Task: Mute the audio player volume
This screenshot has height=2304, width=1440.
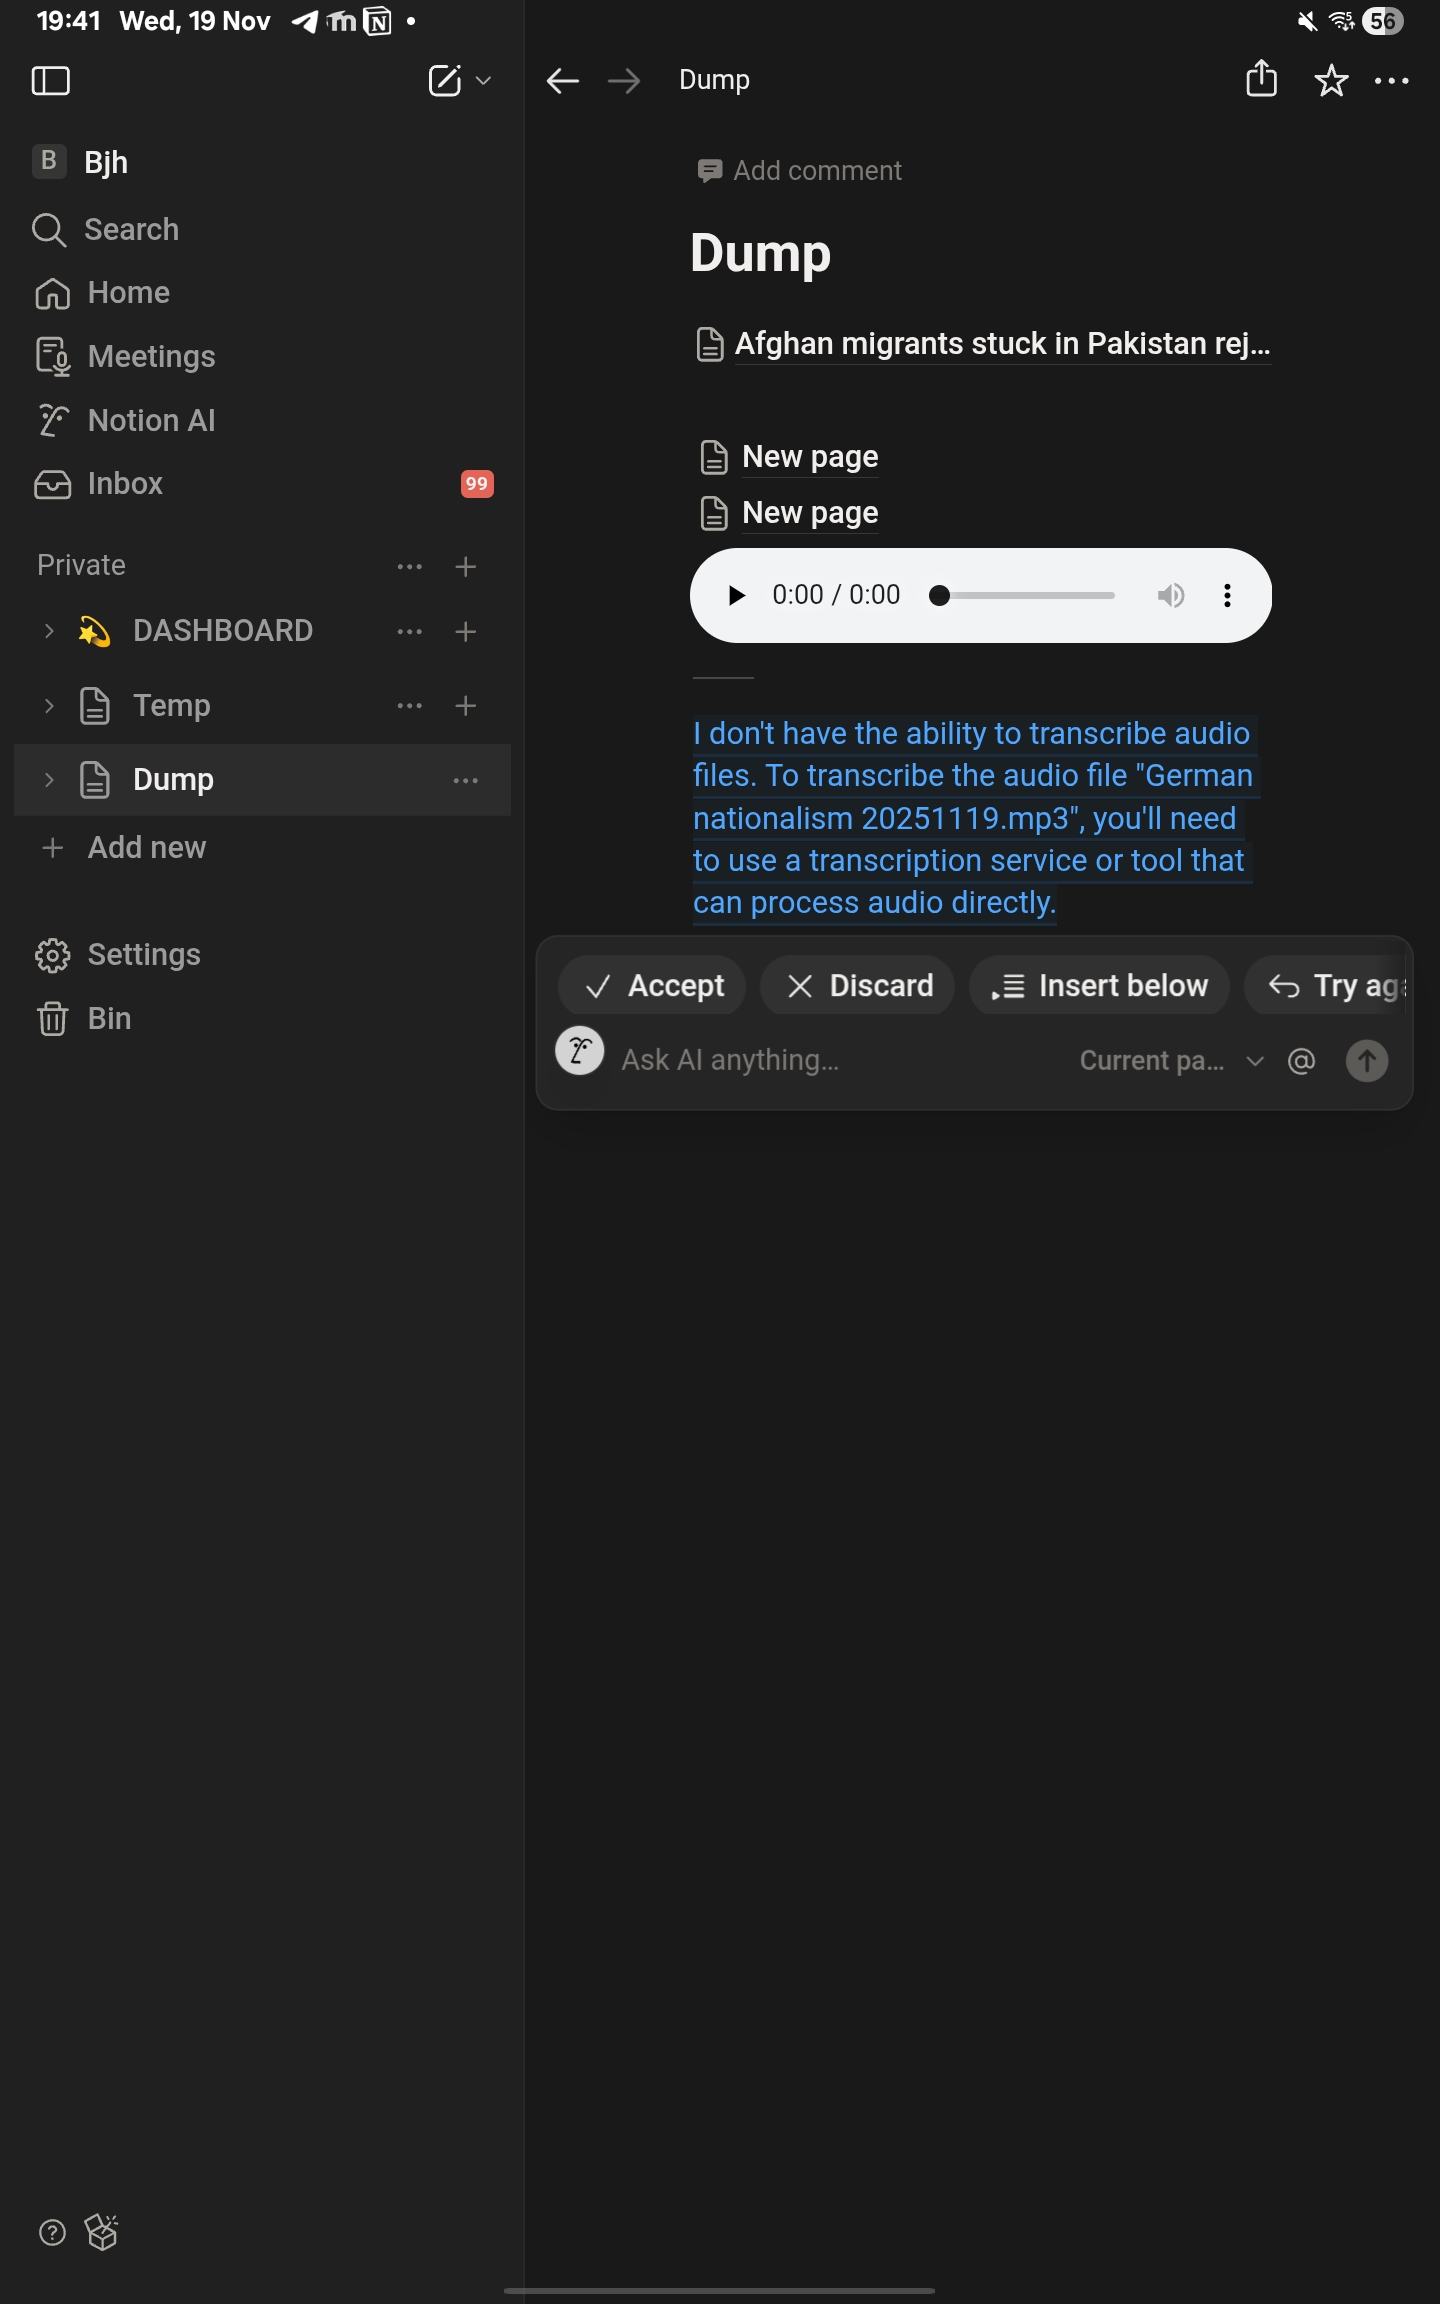Action: (x=1170, y=596)
